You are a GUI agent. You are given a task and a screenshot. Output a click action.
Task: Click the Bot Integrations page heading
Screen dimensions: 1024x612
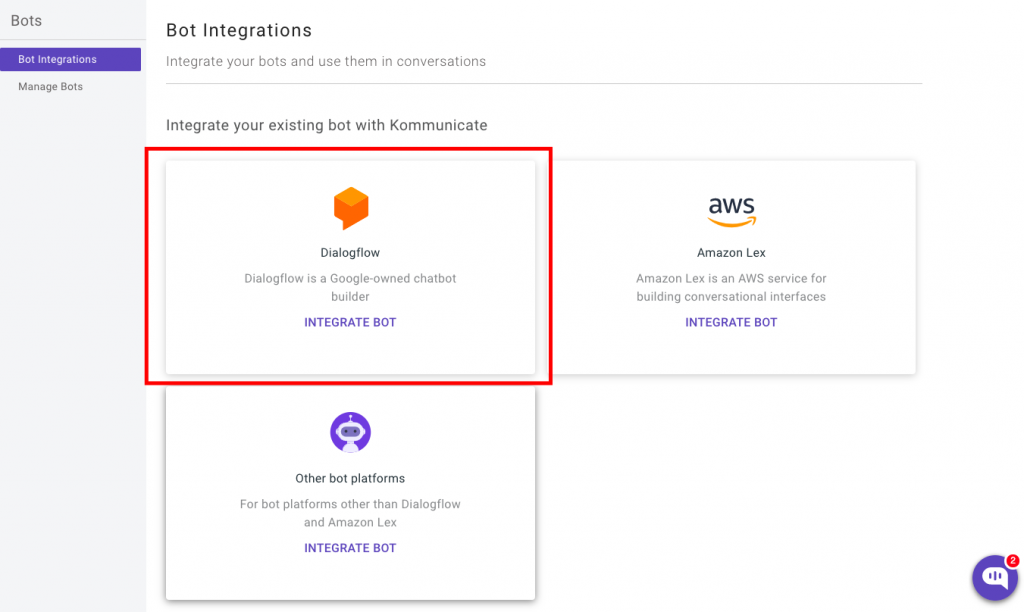point(239,31)
